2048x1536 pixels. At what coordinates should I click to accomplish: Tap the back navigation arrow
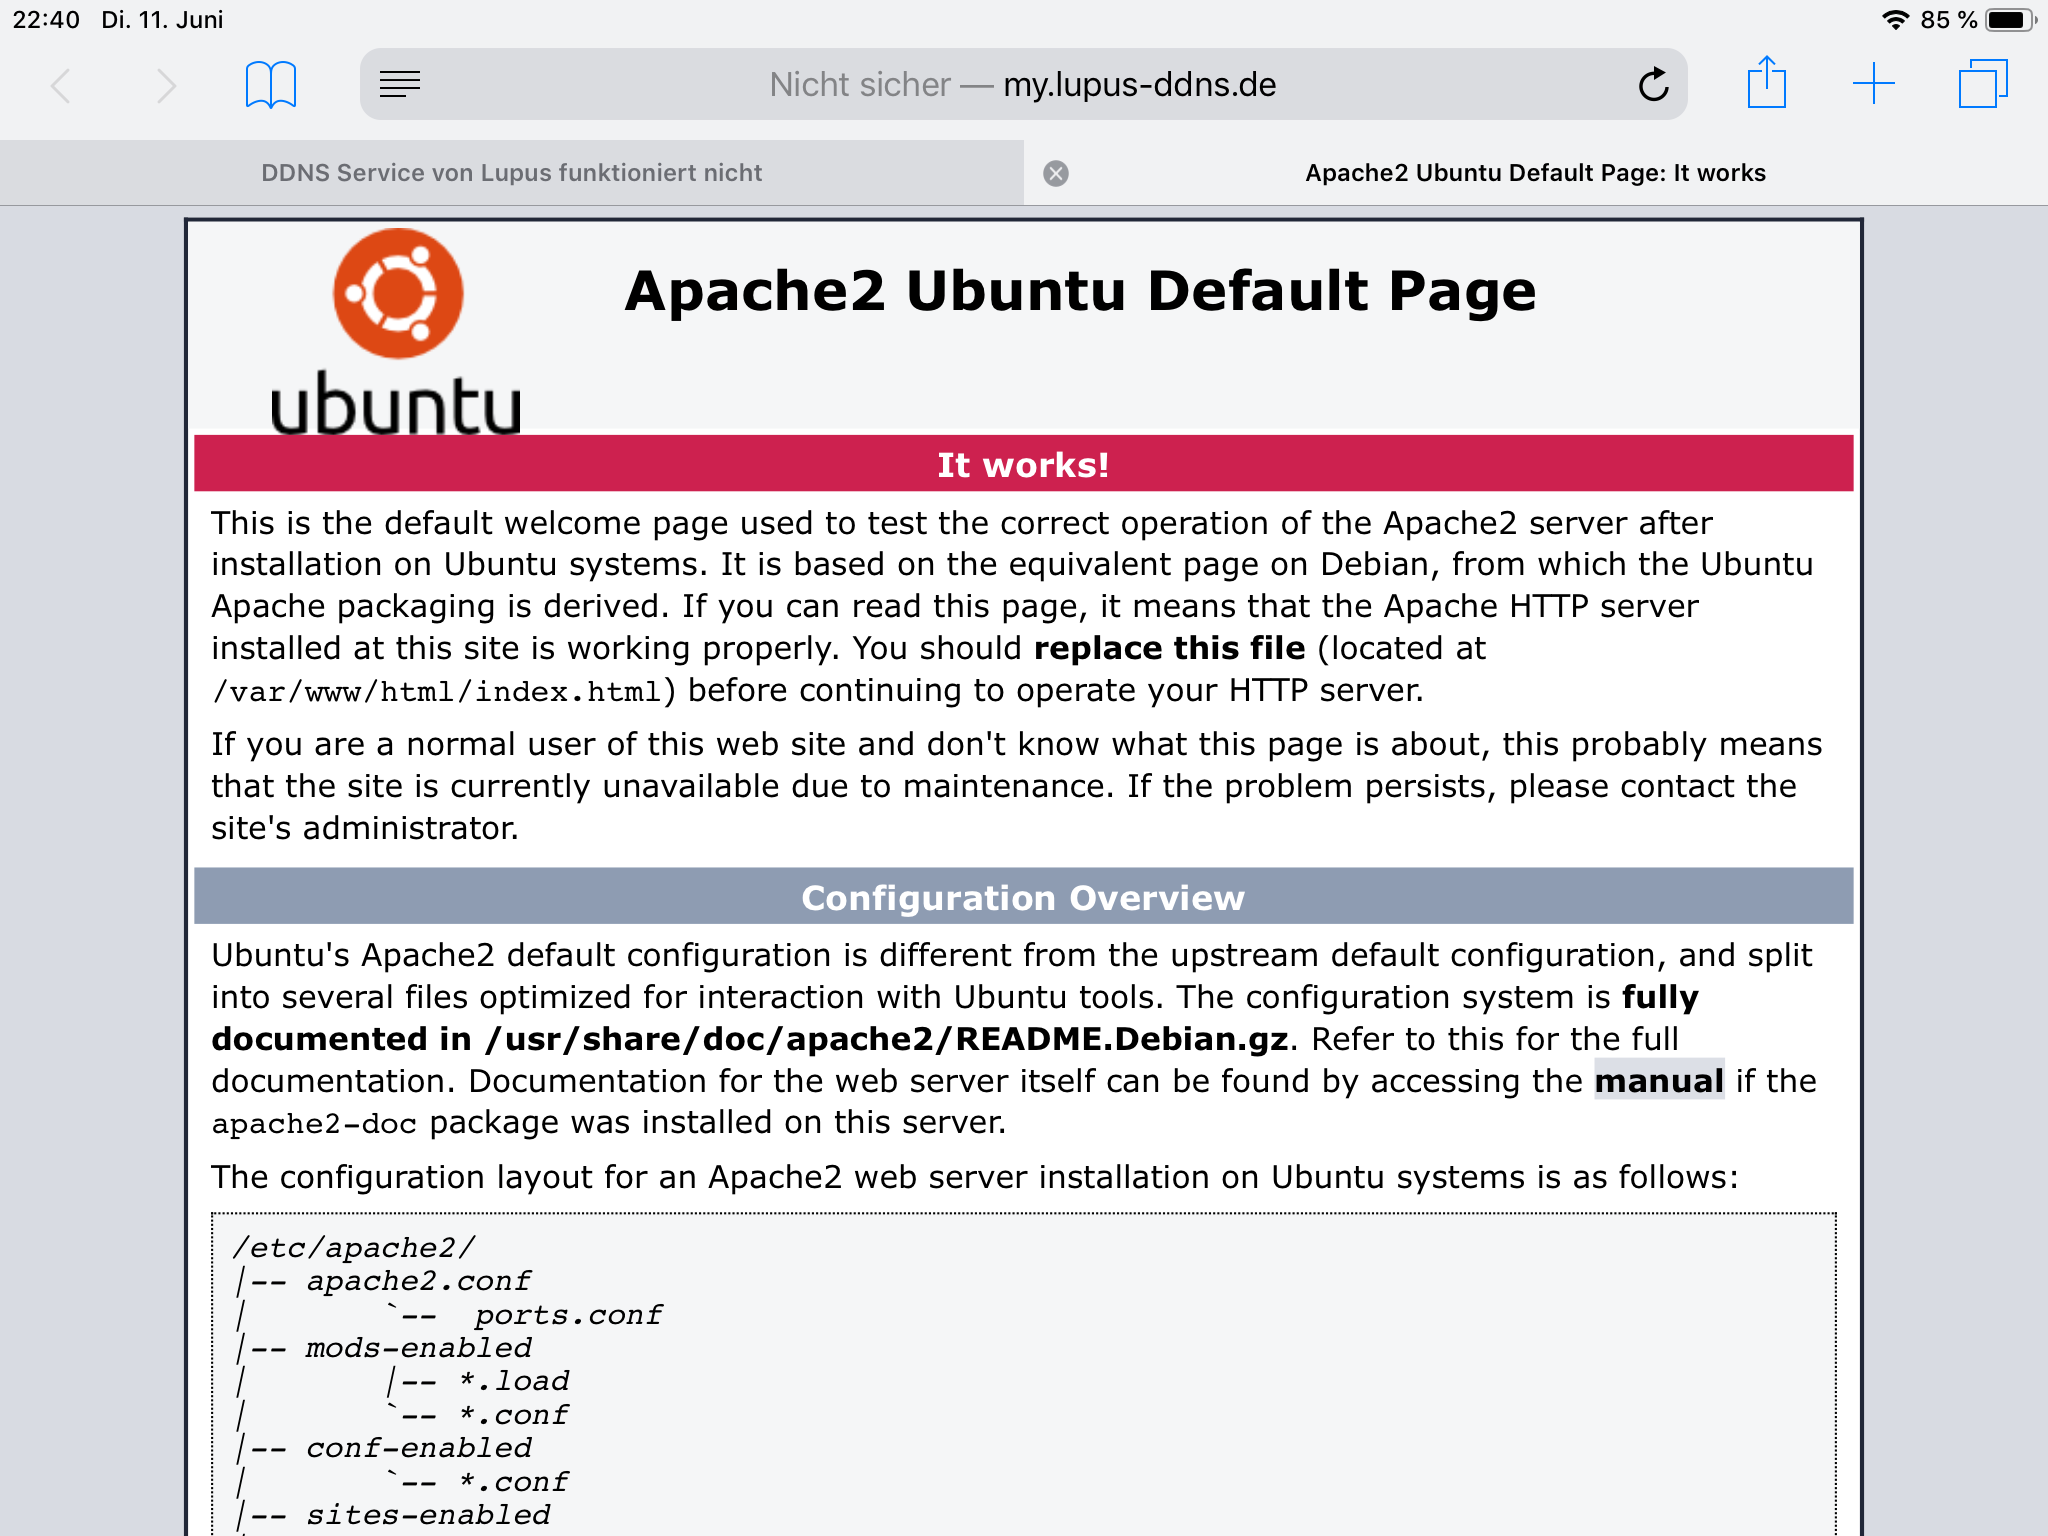(61, 85)
